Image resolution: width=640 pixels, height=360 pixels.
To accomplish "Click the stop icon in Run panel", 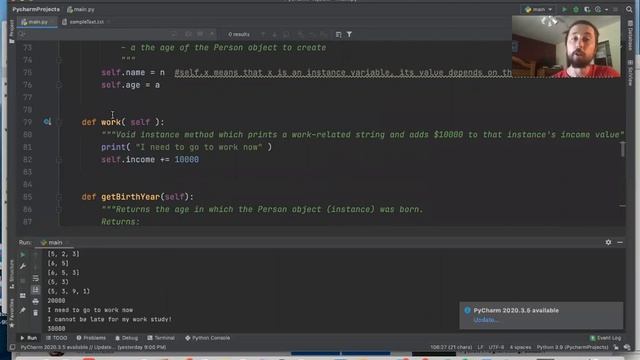I will point(23,281).
